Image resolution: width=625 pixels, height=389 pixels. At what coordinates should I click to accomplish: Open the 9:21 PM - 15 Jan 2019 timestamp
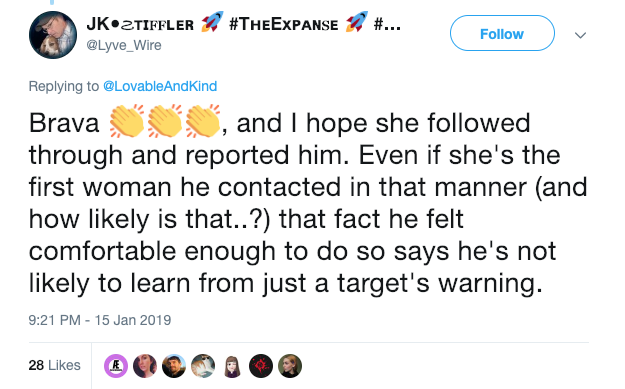100,320
